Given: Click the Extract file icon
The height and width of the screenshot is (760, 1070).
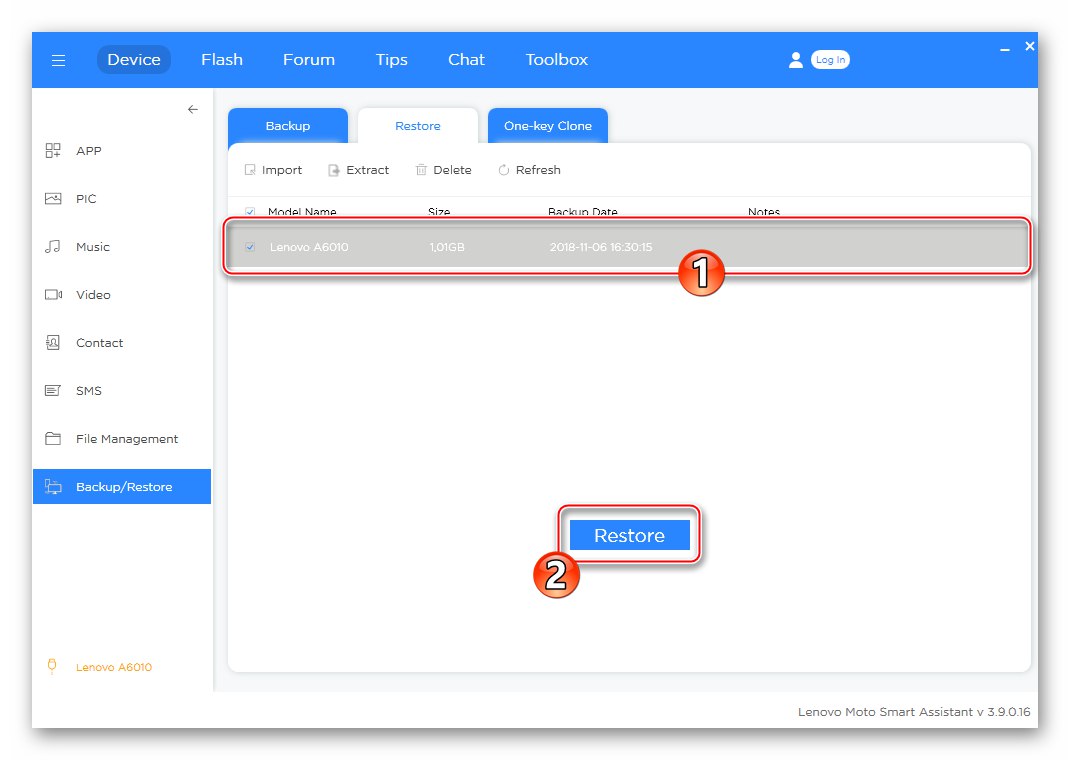Looking at the screenshot, I should click(334, 170).
